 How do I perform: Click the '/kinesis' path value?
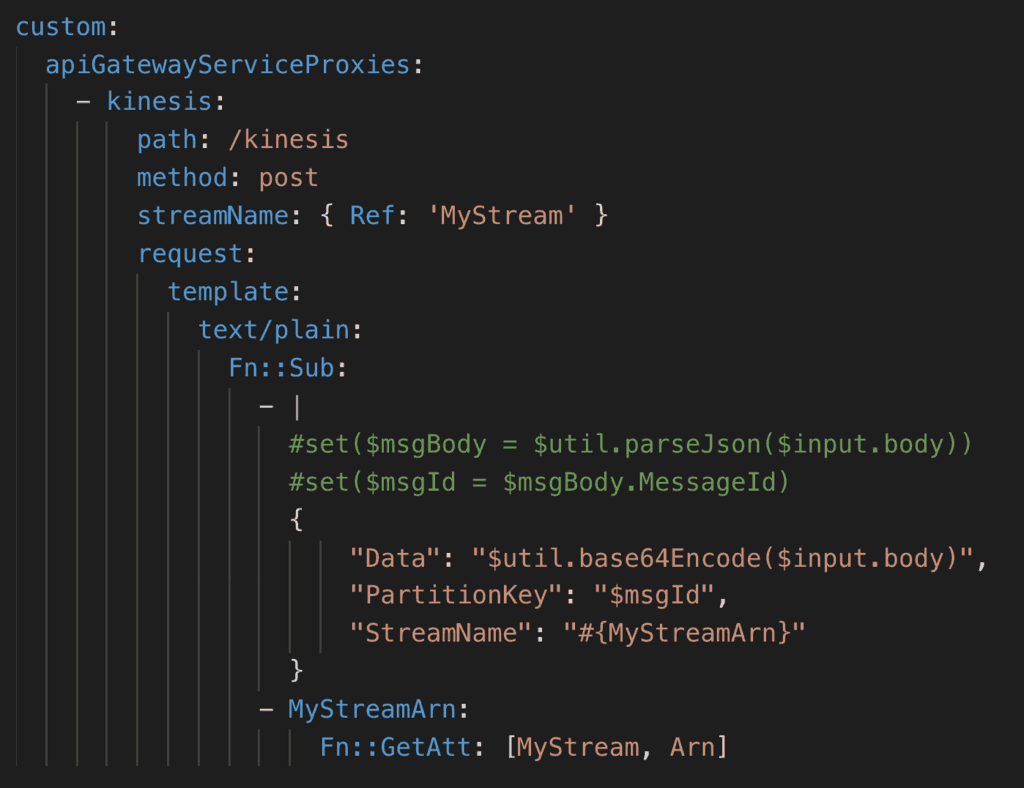288,140
